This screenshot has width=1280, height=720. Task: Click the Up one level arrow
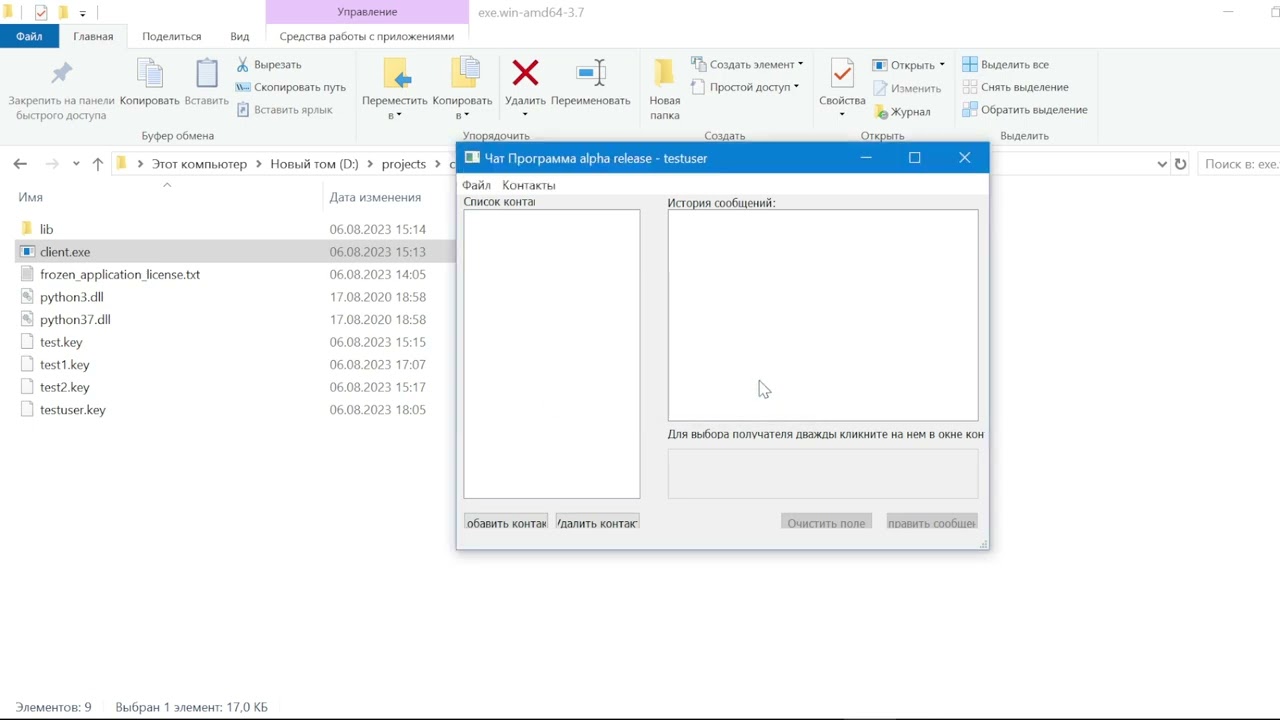(97, 164)
